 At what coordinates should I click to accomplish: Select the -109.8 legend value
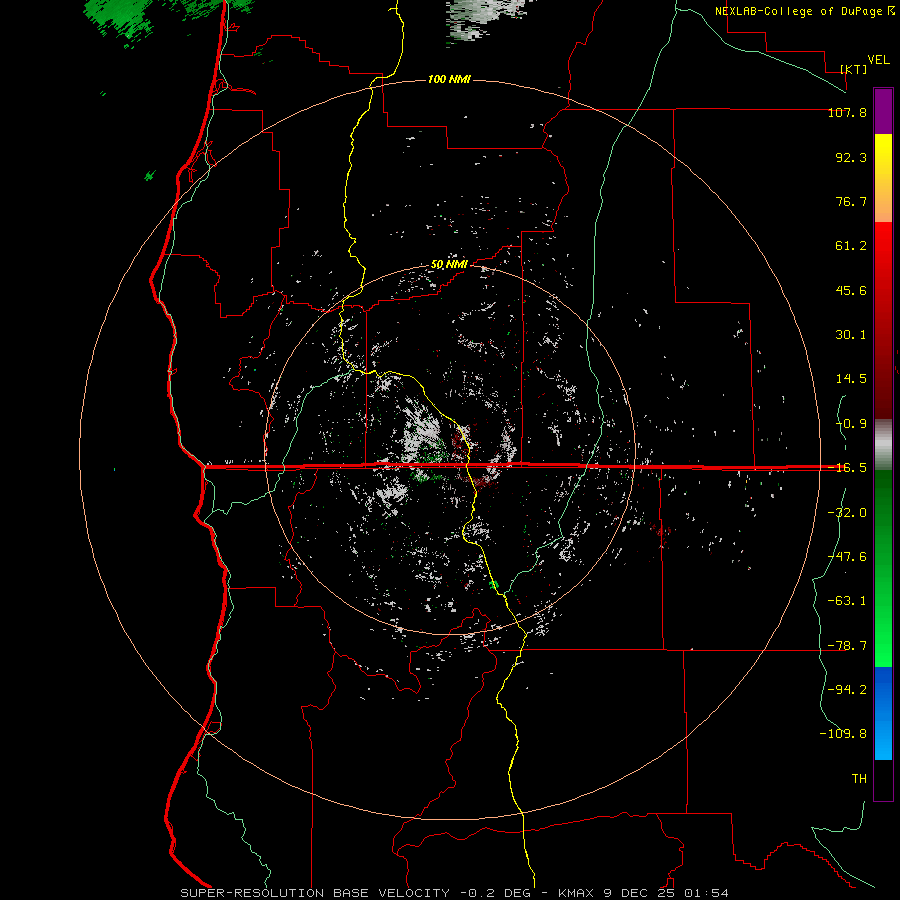843,734
